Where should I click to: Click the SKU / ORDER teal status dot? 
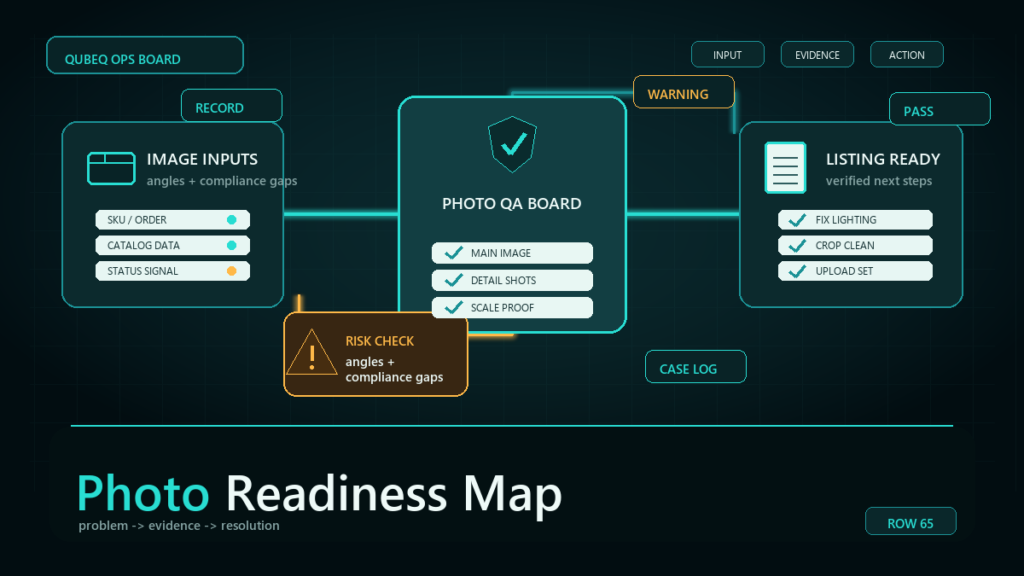click(x=231, y=220)
